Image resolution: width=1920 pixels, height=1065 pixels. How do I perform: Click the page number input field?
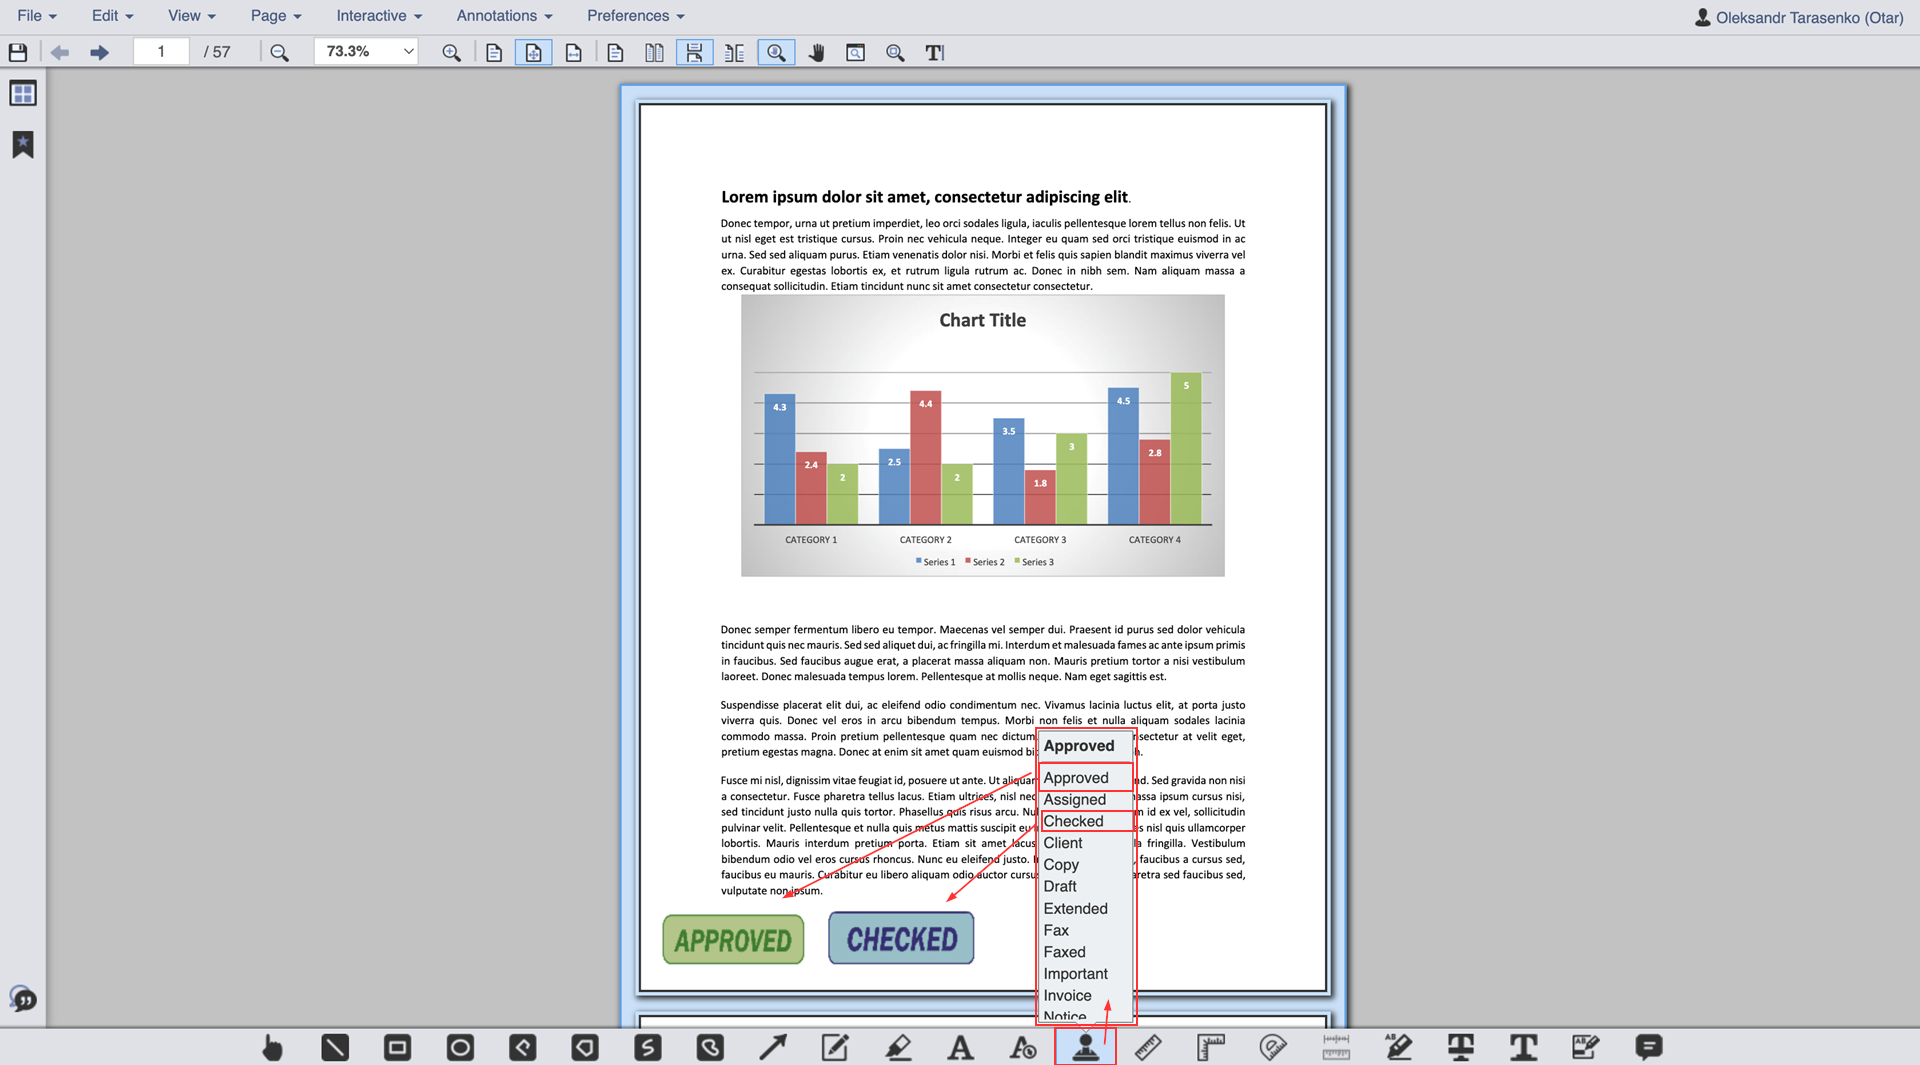tap(161, 52)
